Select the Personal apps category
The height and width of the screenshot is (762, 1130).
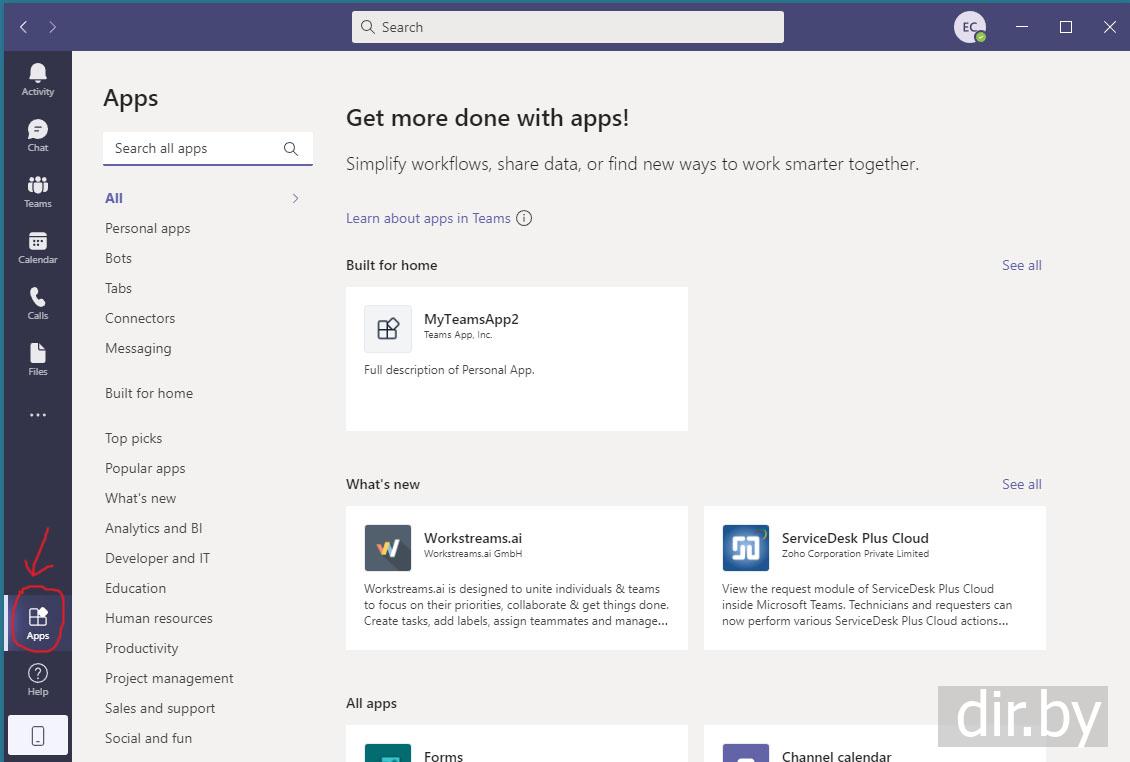click(147, 228)
